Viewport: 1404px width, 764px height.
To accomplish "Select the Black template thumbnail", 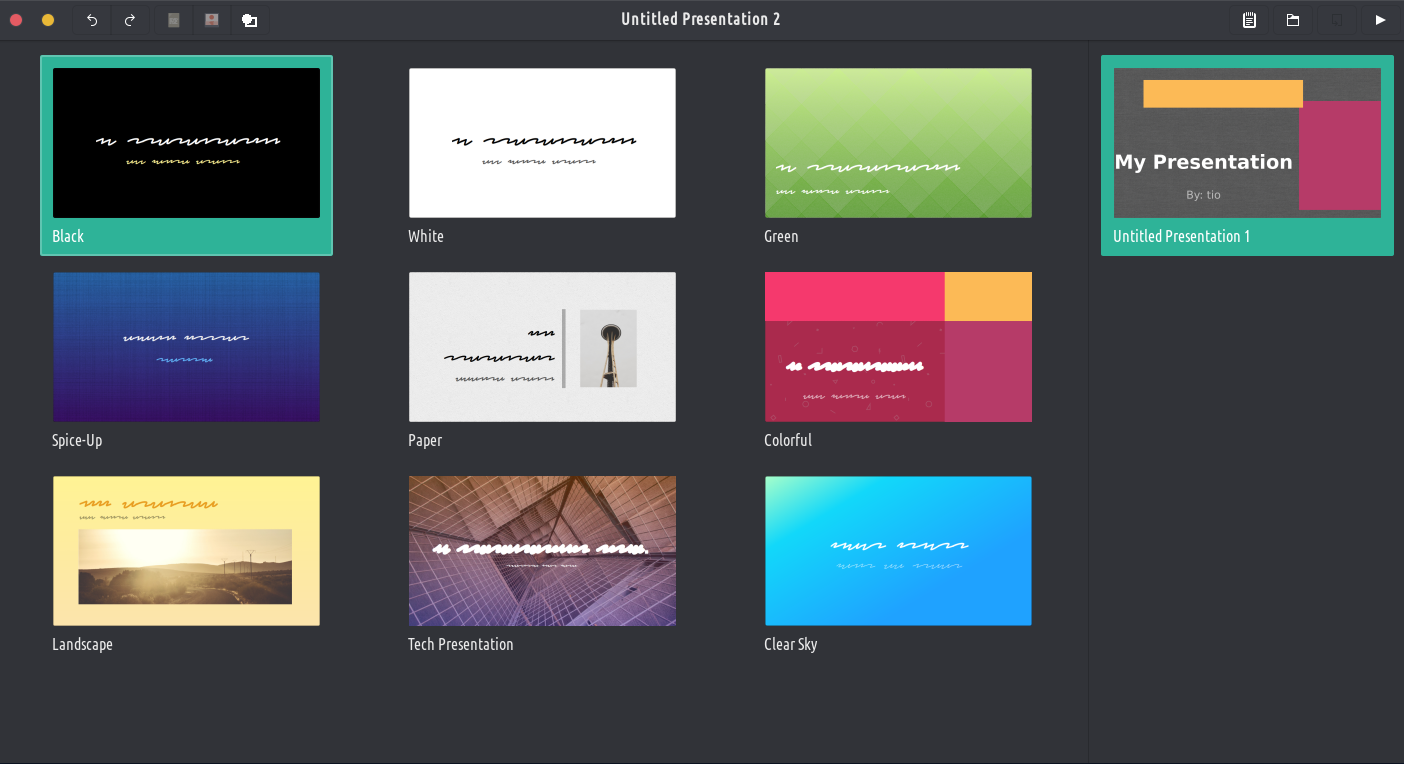I will tap(186, 143).
